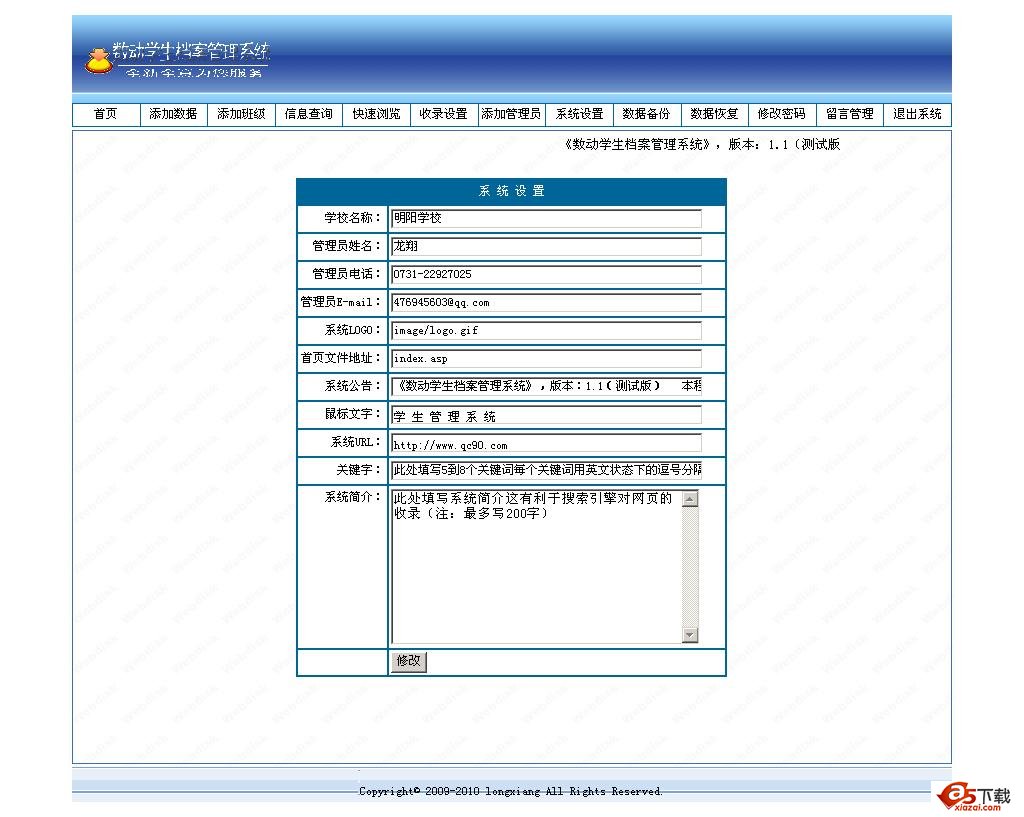Screen dimensions: 1024x817
Task: Open 快速浏览 from the navigation bar
Action: (376, 114)
